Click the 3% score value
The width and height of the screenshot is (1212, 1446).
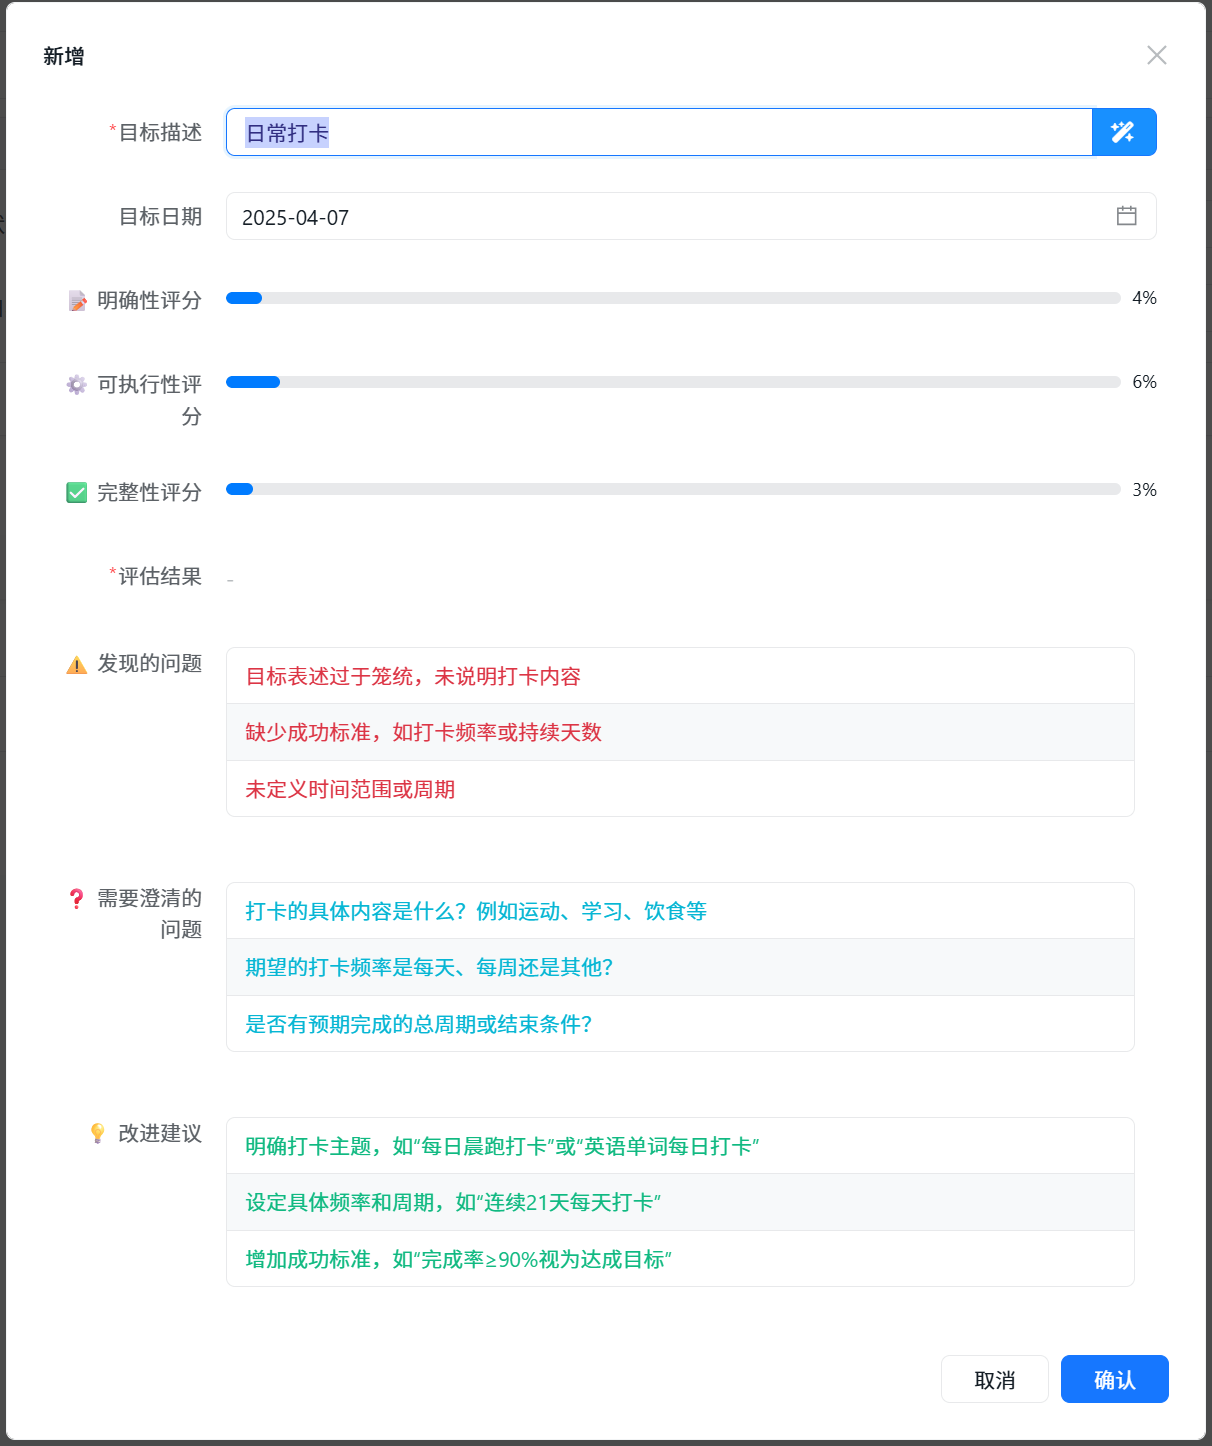pos(1144,490)
